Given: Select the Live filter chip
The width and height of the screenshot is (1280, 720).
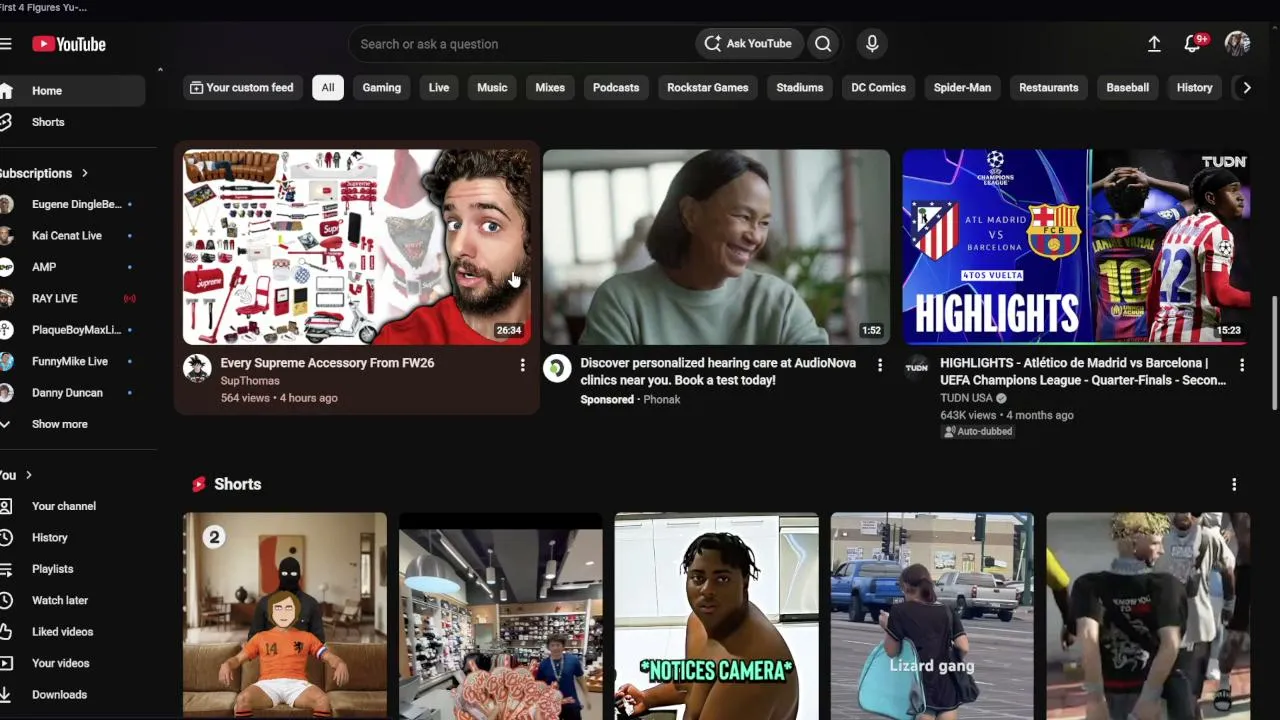Looking at the screenshot, I should (439, 88).
